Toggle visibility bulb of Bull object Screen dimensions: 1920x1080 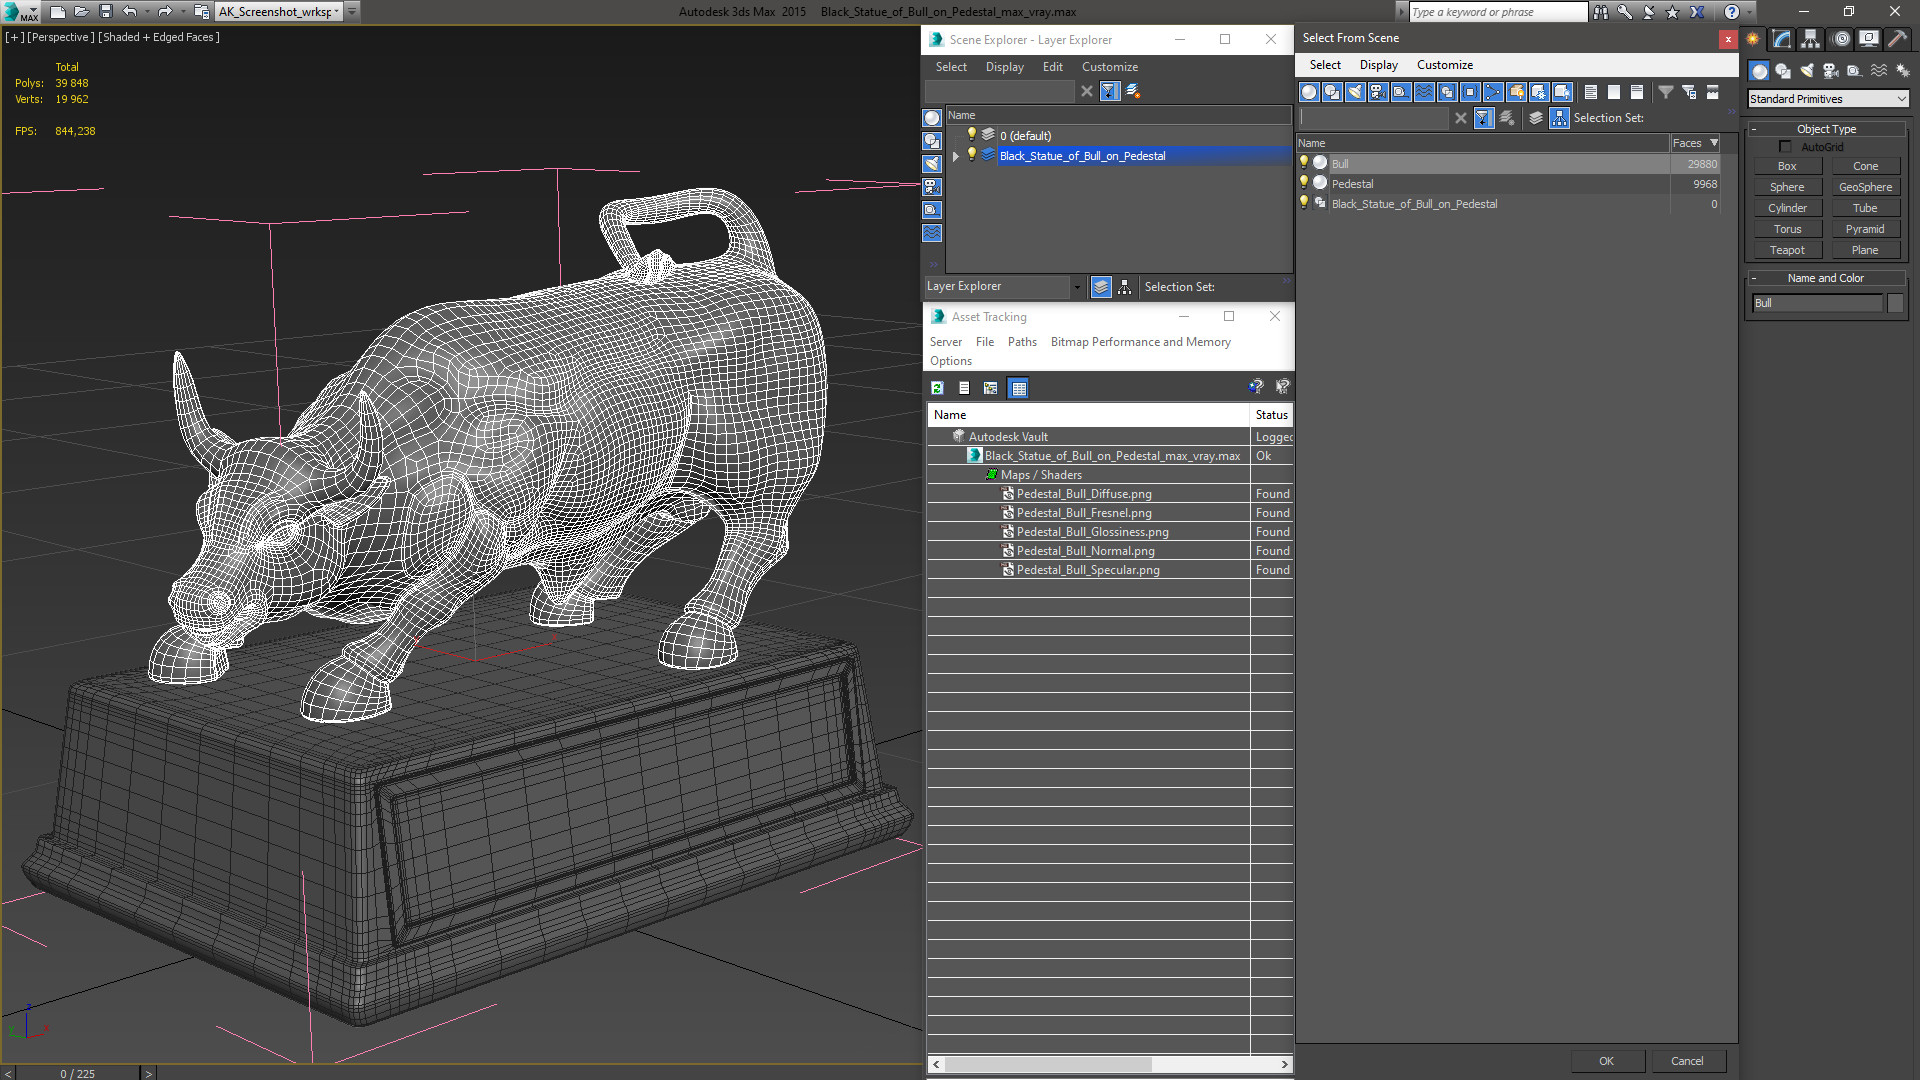[x=1304, y=163]
